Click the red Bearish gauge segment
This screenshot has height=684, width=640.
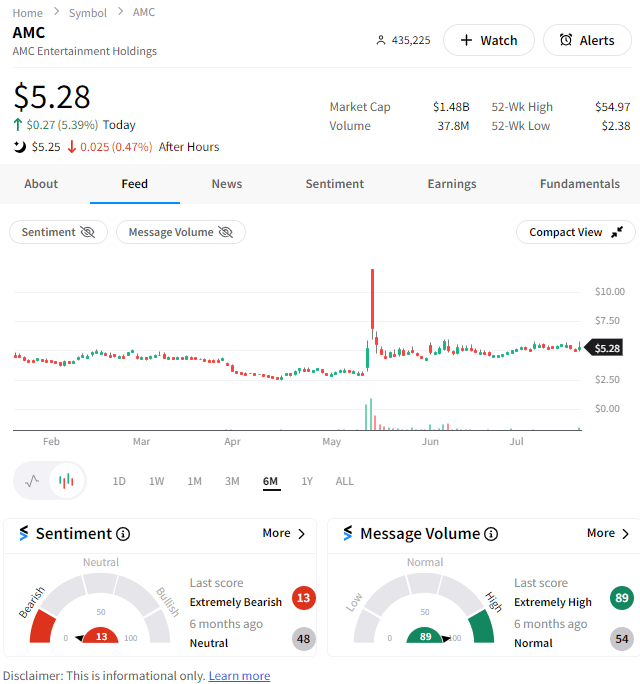(x=43, y=626)
